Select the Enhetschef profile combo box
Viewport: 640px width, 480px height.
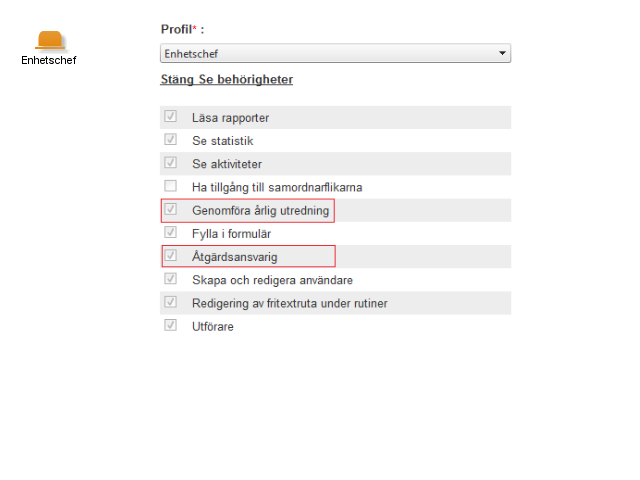pyautogui.click(x=335, y=53)
